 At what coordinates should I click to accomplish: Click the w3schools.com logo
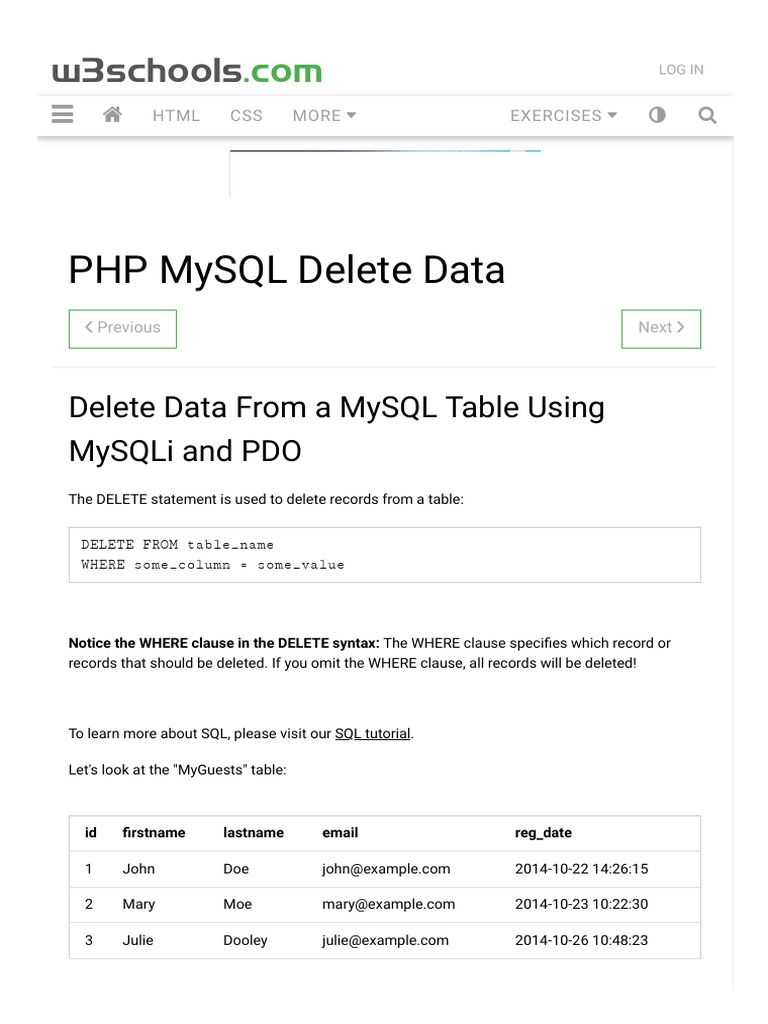[x=187, y=71]
